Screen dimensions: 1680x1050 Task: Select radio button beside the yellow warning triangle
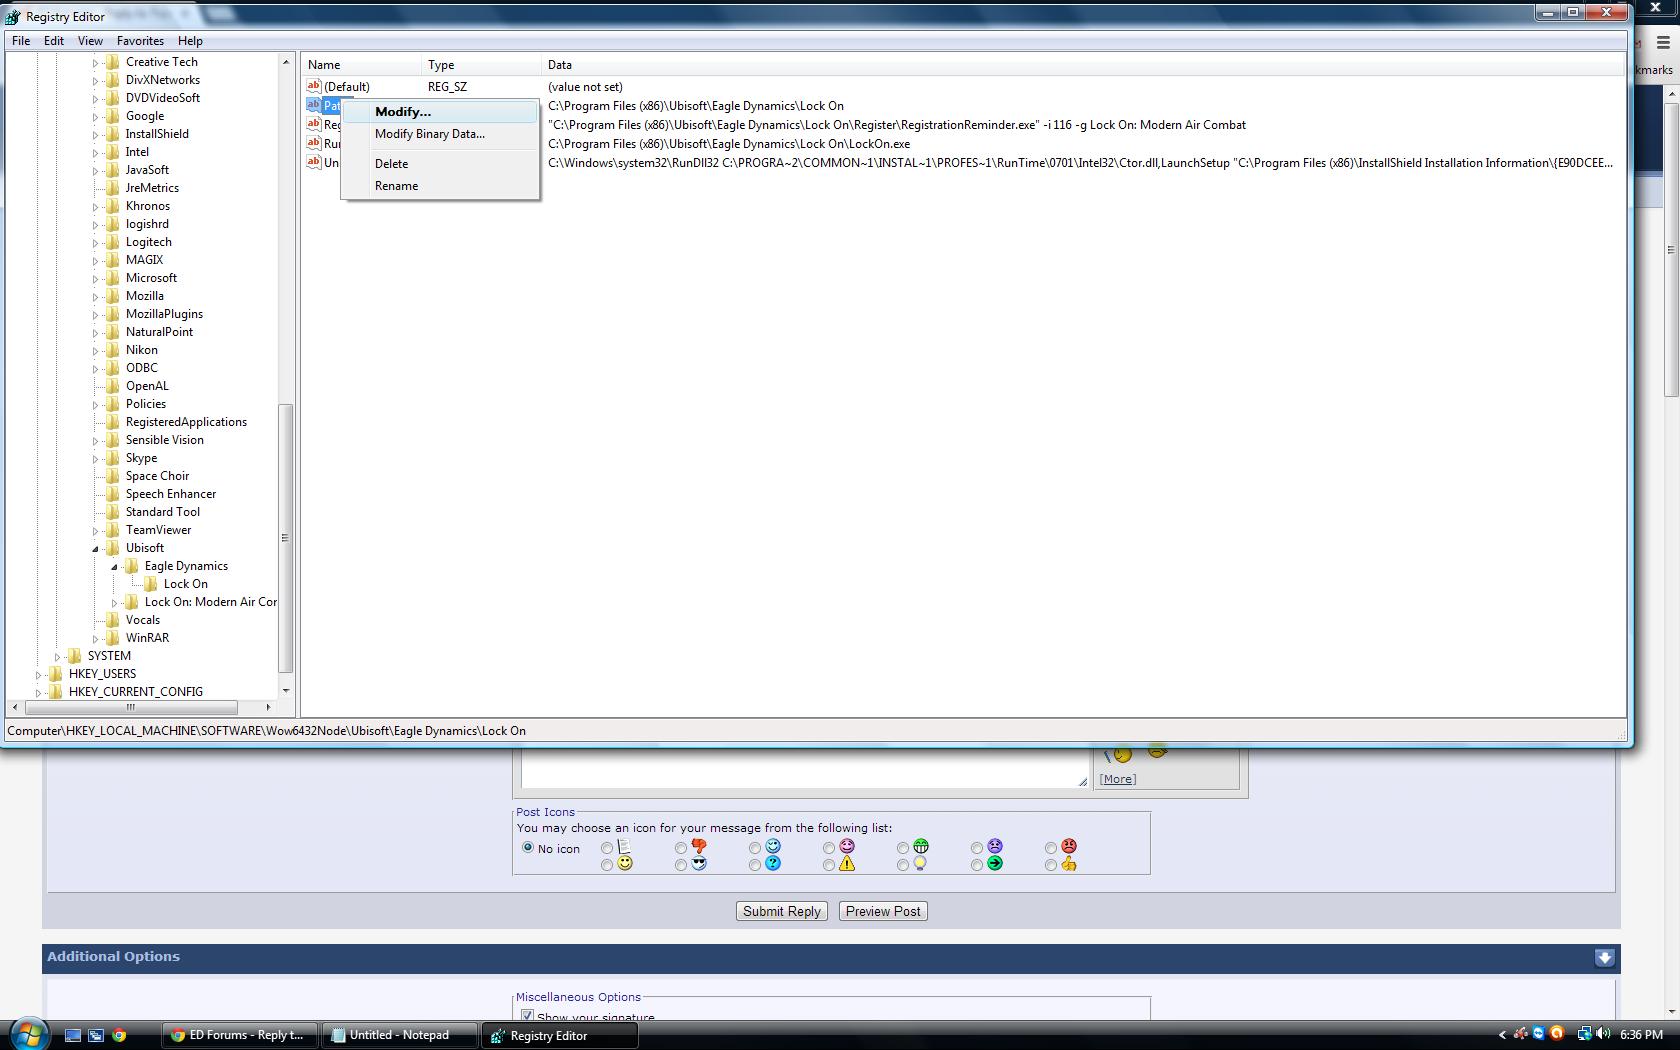pos(829,865)
